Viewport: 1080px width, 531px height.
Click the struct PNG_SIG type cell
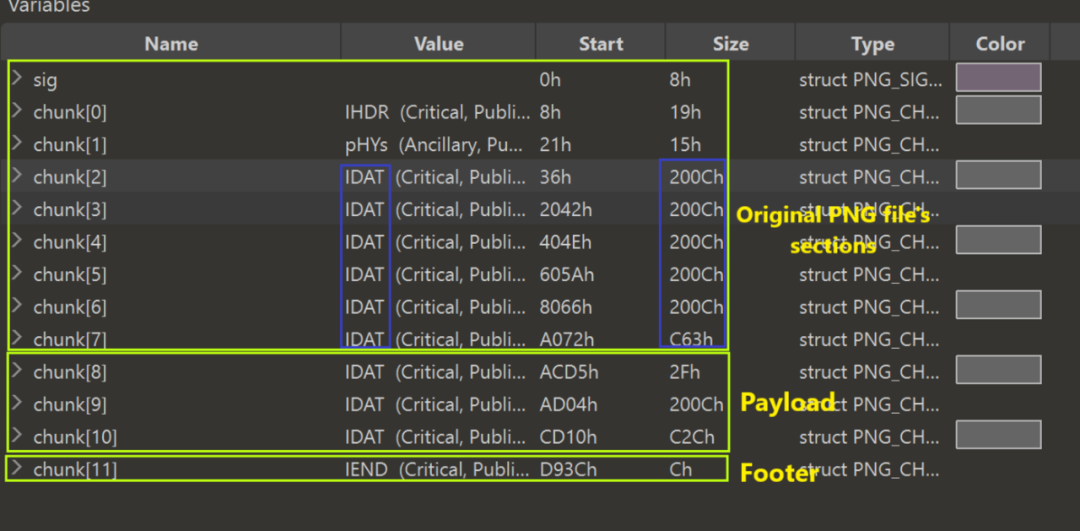(x=871, y=81)
